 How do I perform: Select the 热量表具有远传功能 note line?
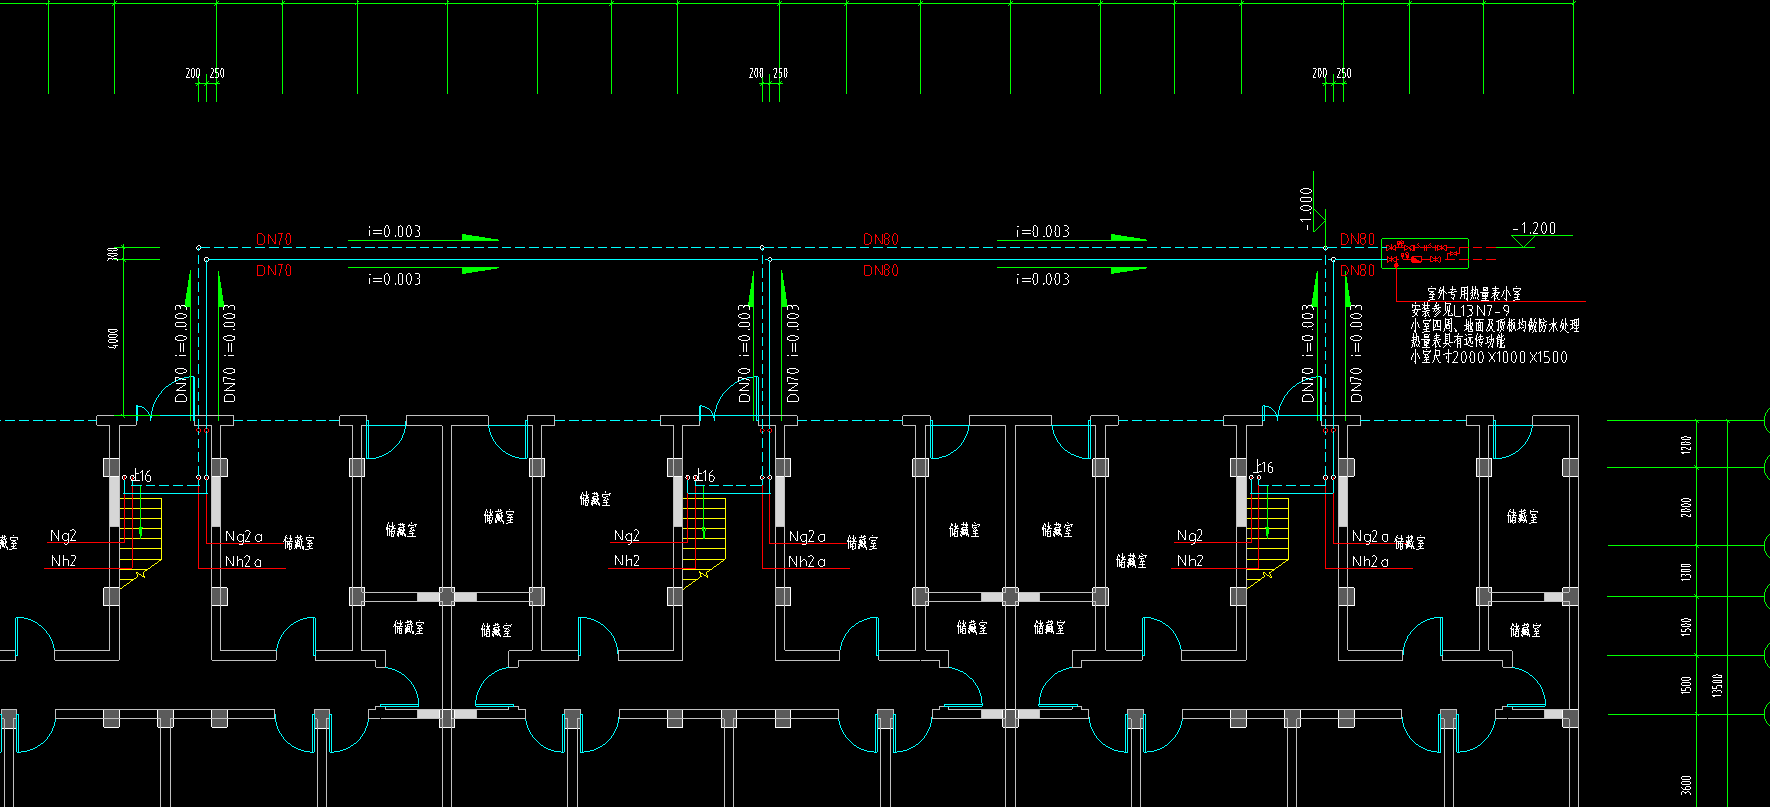tap(1458, 341)
